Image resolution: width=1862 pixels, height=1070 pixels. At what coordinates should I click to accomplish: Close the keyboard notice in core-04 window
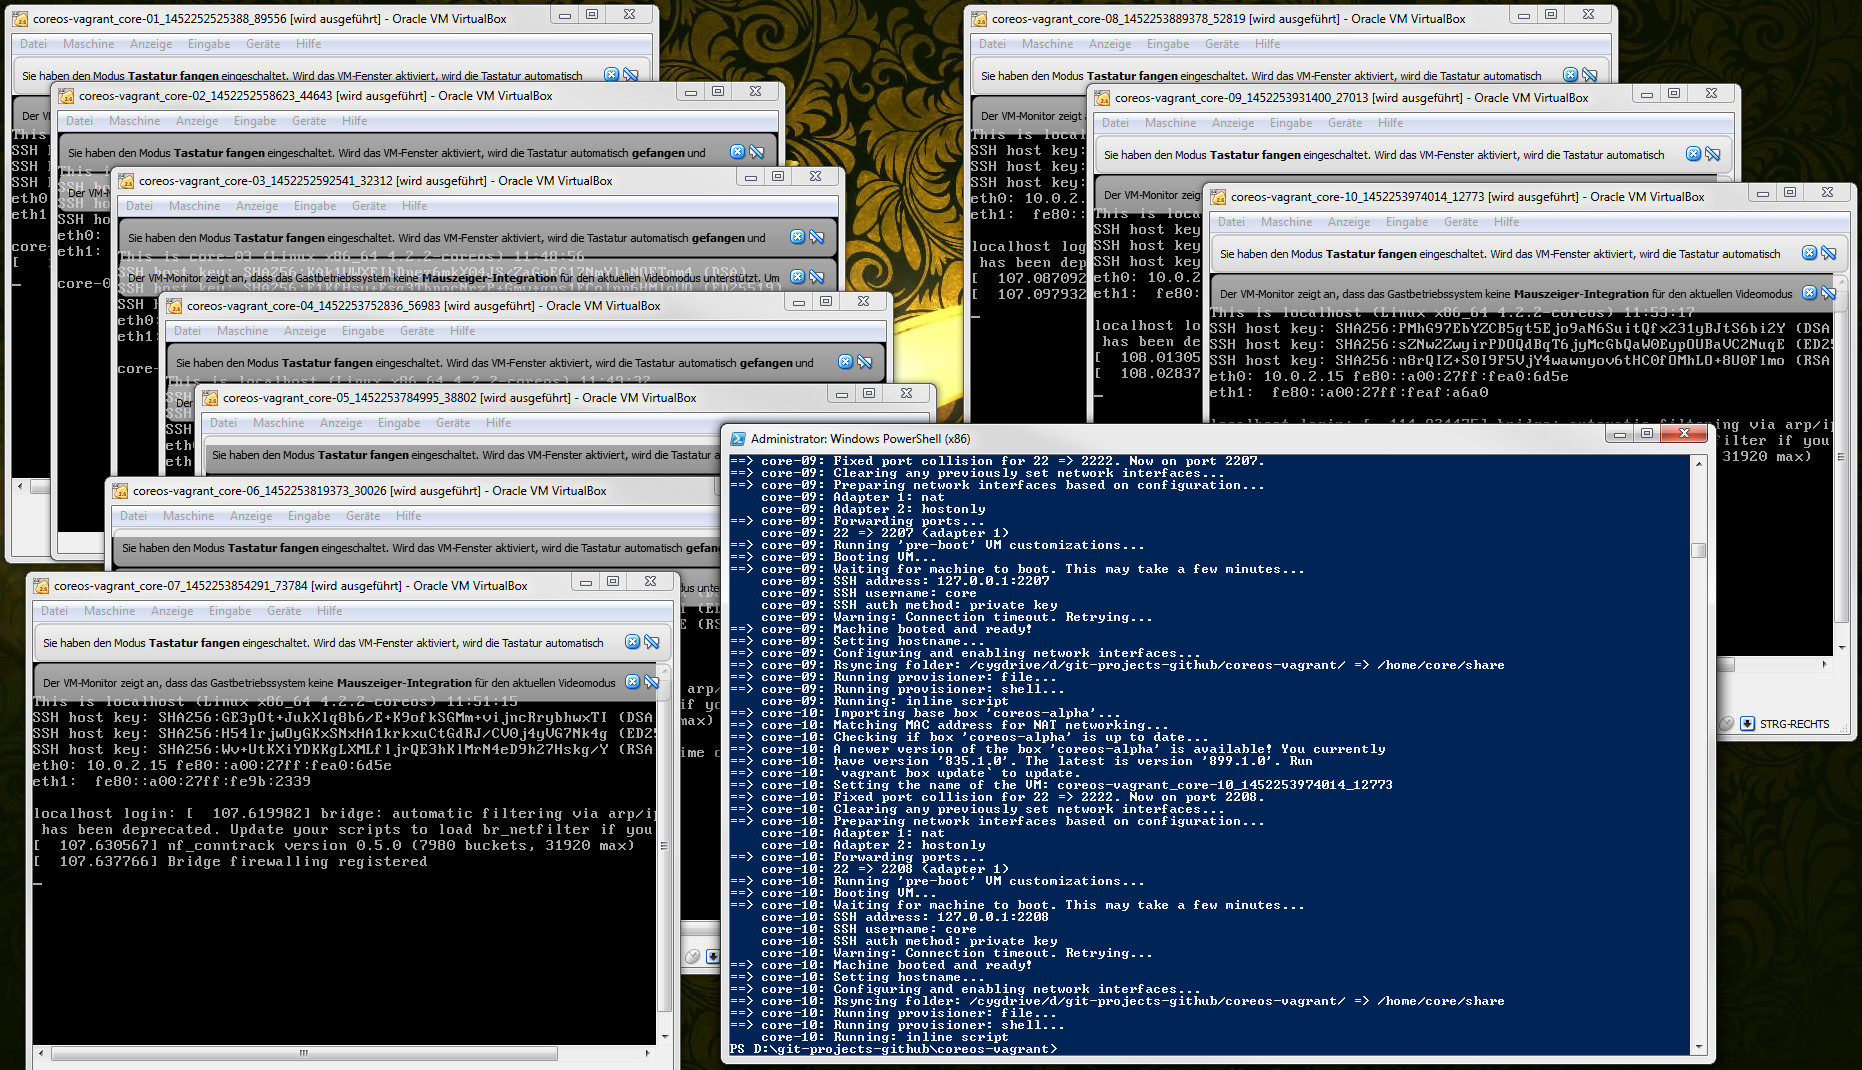tap(845, 362)
